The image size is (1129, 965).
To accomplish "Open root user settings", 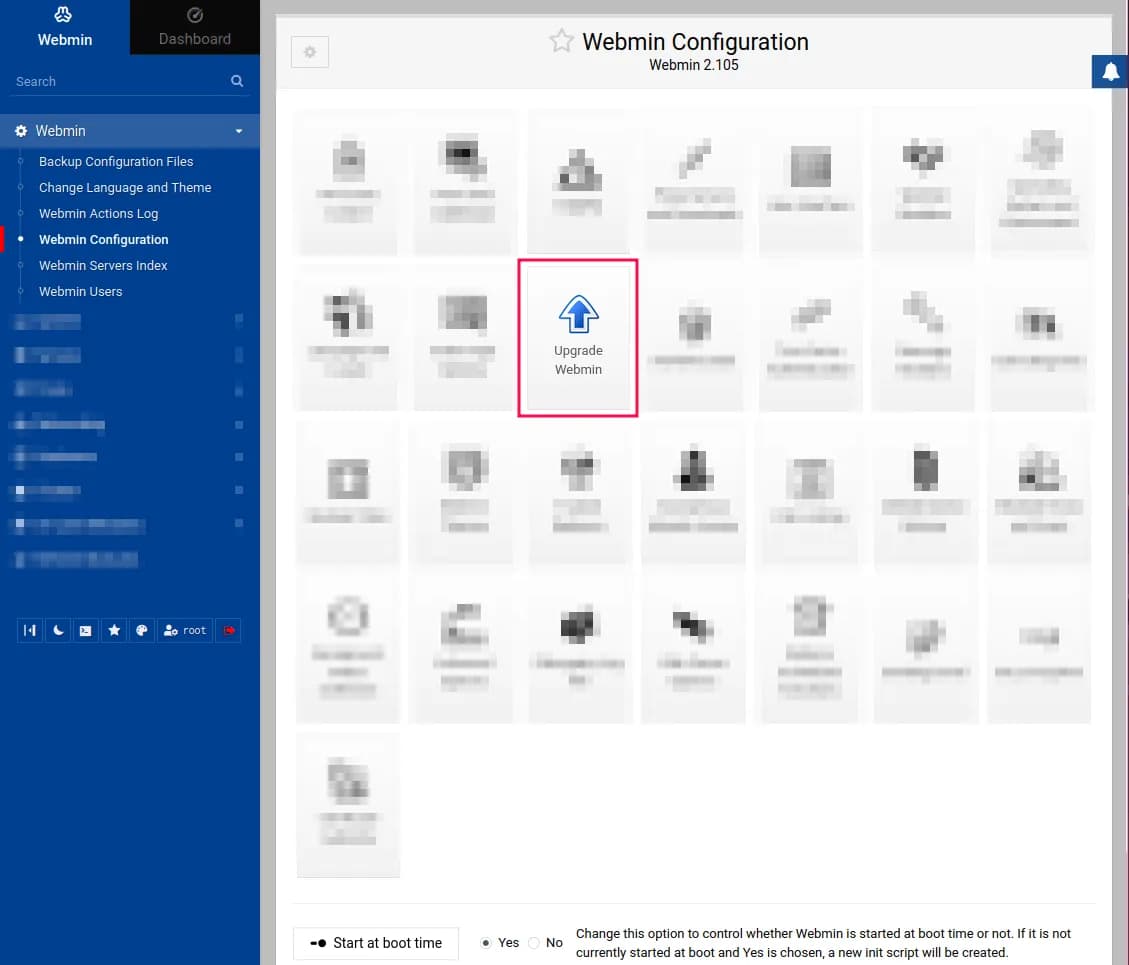I will tap(185, 630).
